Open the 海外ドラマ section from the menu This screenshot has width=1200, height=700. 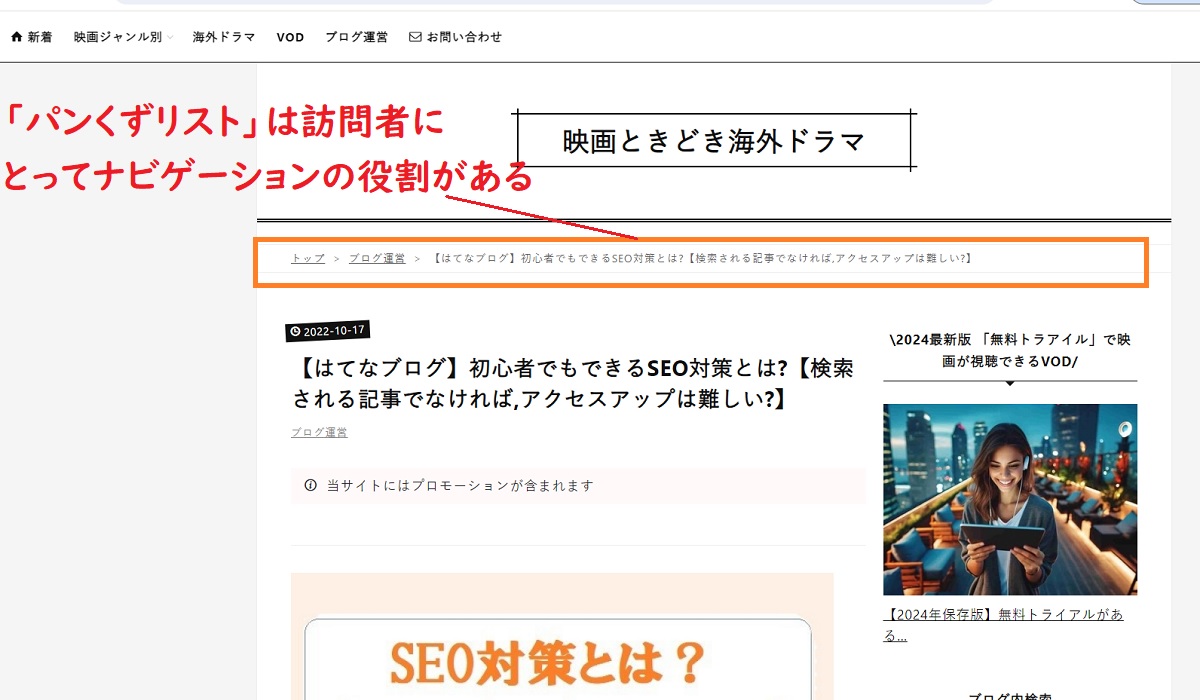pos(222,37)
